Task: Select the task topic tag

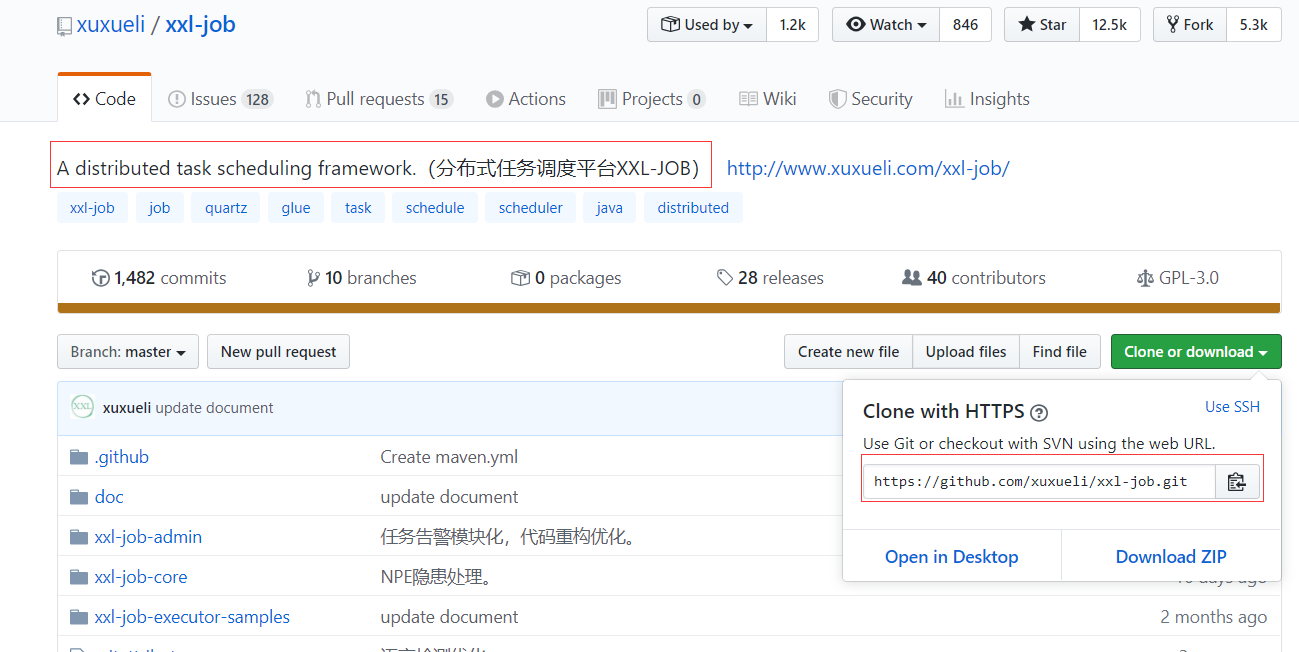Action: [358, 208]
